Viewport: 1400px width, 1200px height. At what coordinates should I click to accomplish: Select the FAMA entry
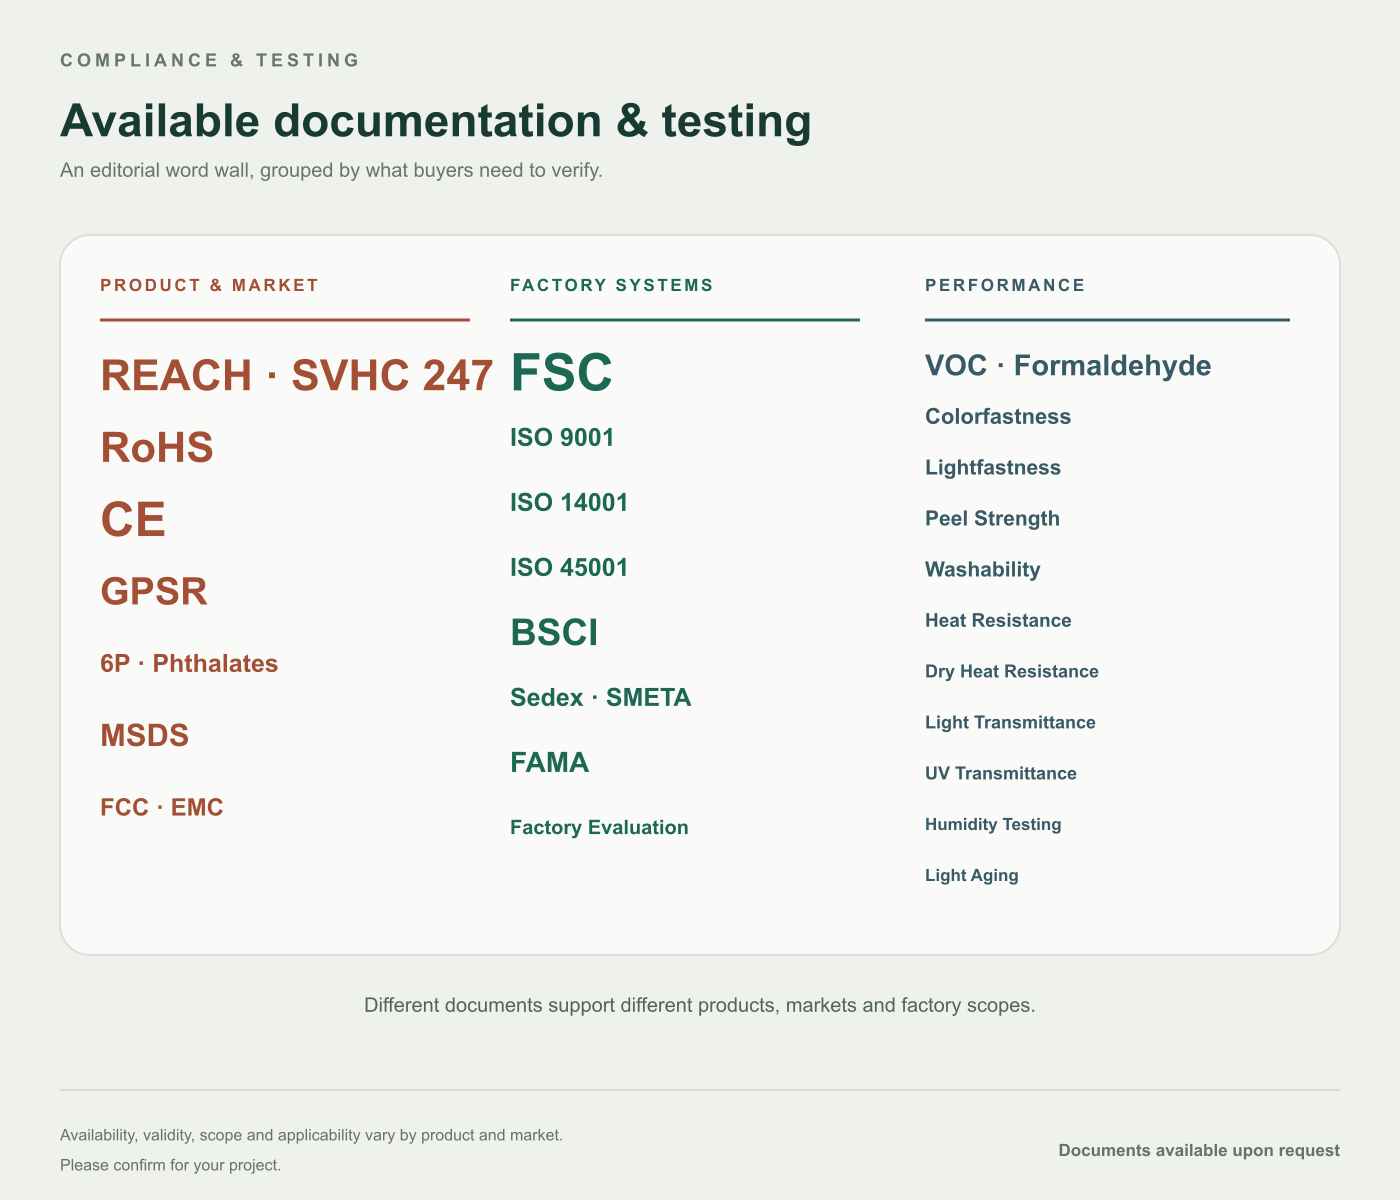click(550, 762)
